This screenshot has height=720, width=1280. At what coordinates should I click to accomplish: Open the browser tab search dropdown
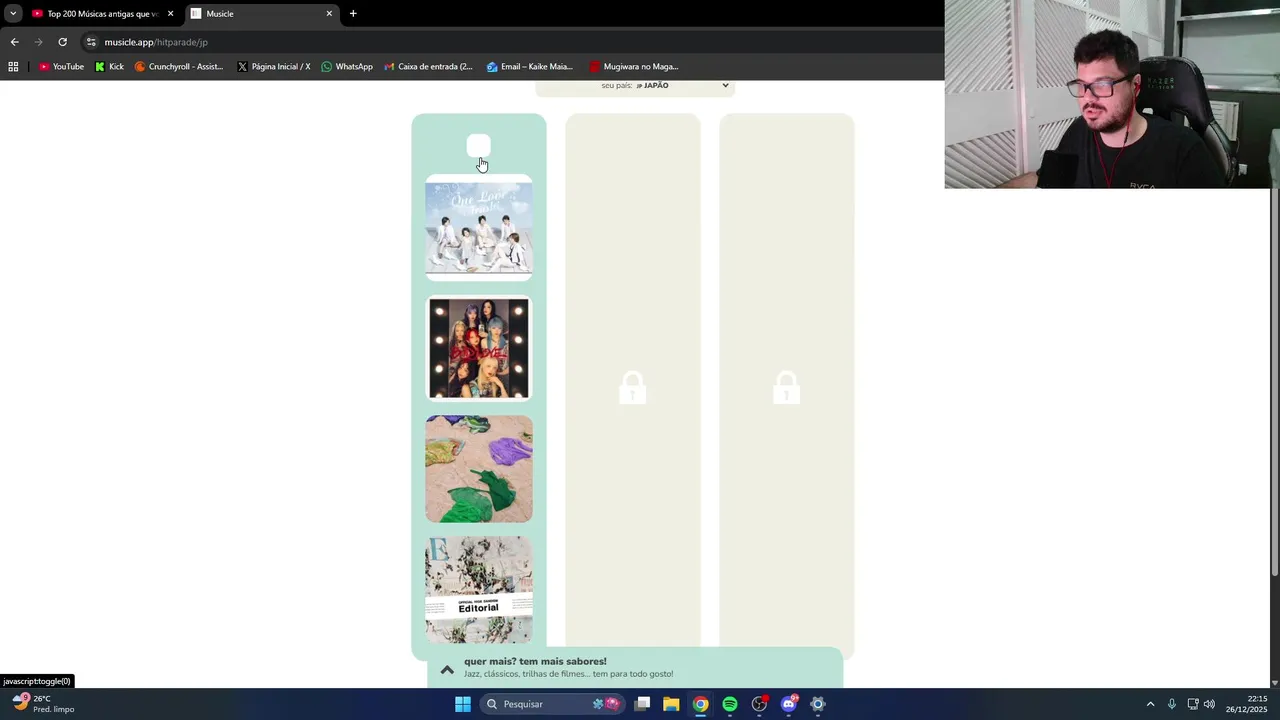tap(12, 13)
